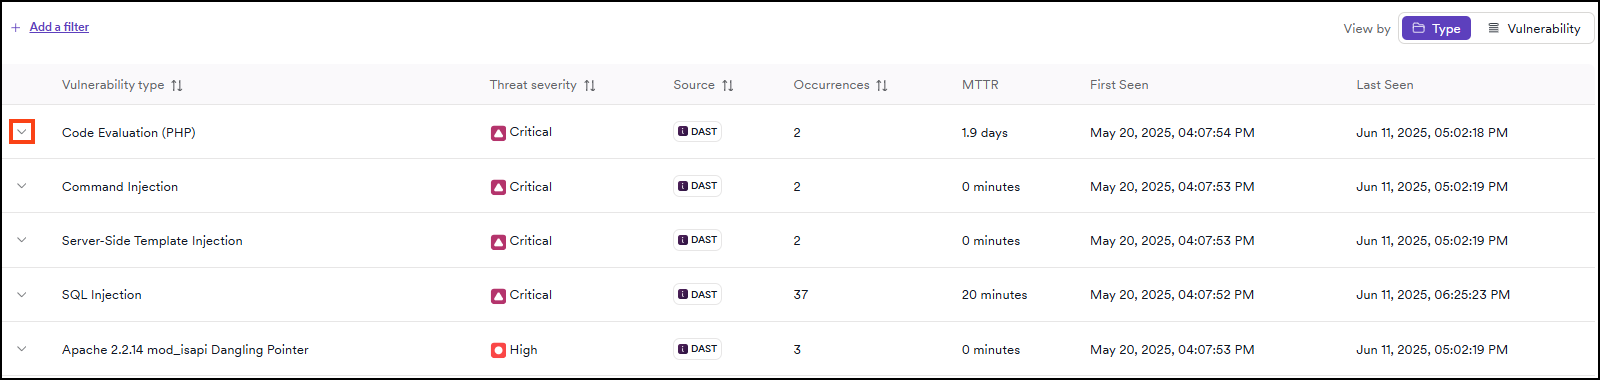Select Apache 2.2.14 mod_isapi Dangling Pointer name

pyautogui.click(x=185, y=350)
